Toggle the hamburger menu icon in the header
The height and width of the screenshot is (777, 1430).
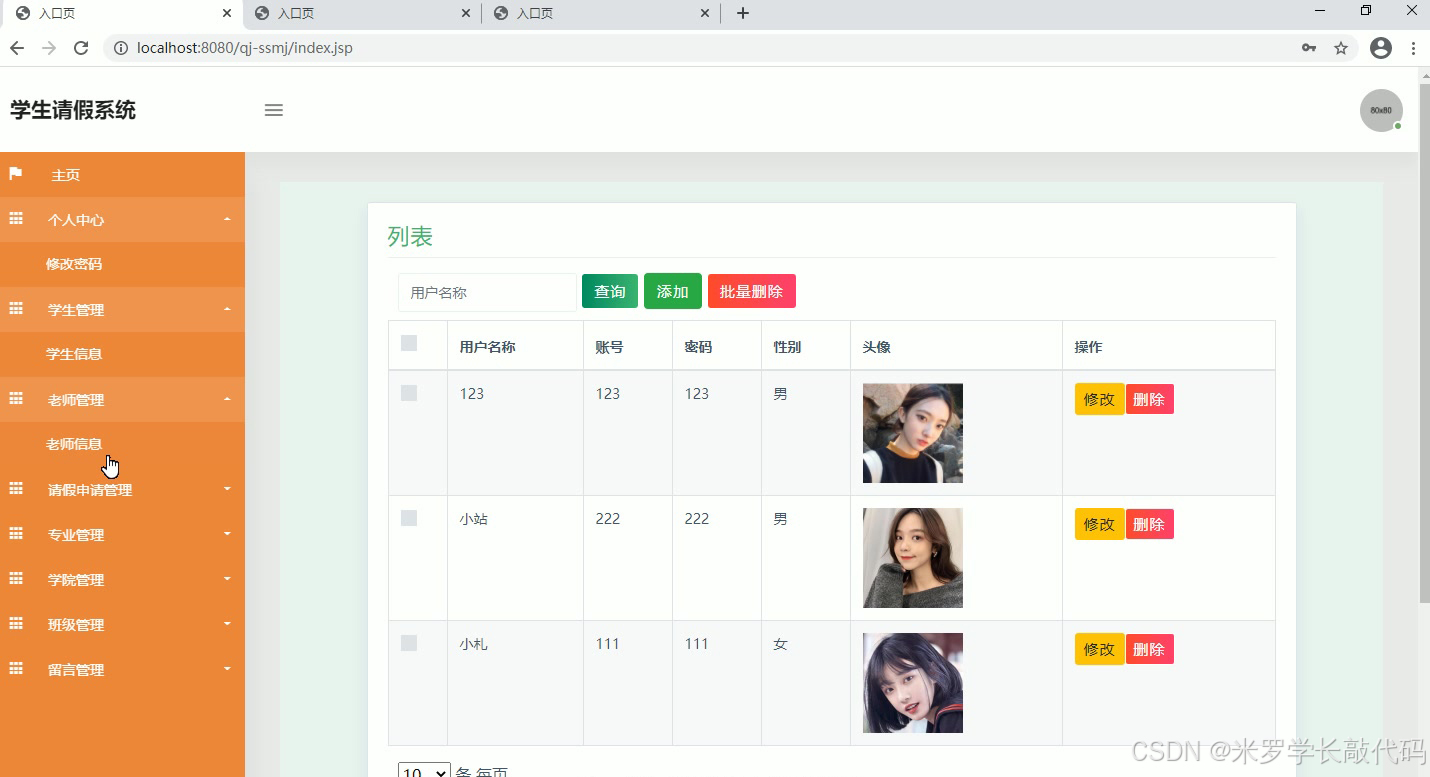[x=273, y=110]
